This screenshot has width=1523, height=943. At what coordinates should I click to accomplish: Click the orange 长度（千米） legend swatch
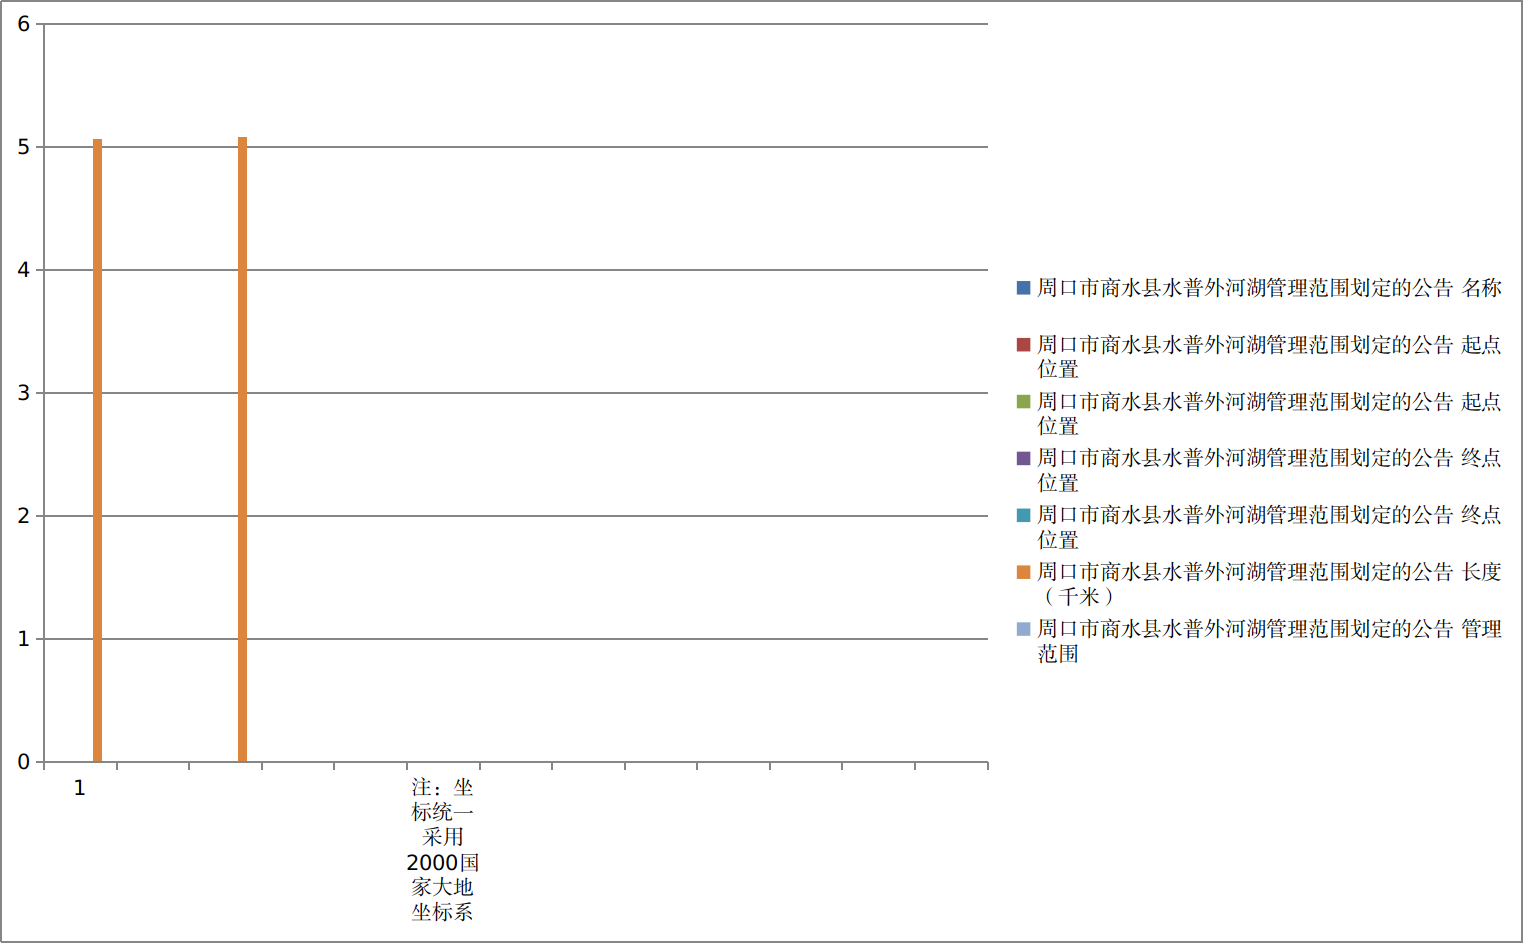pyautogui.click(x=1023, y=572)
